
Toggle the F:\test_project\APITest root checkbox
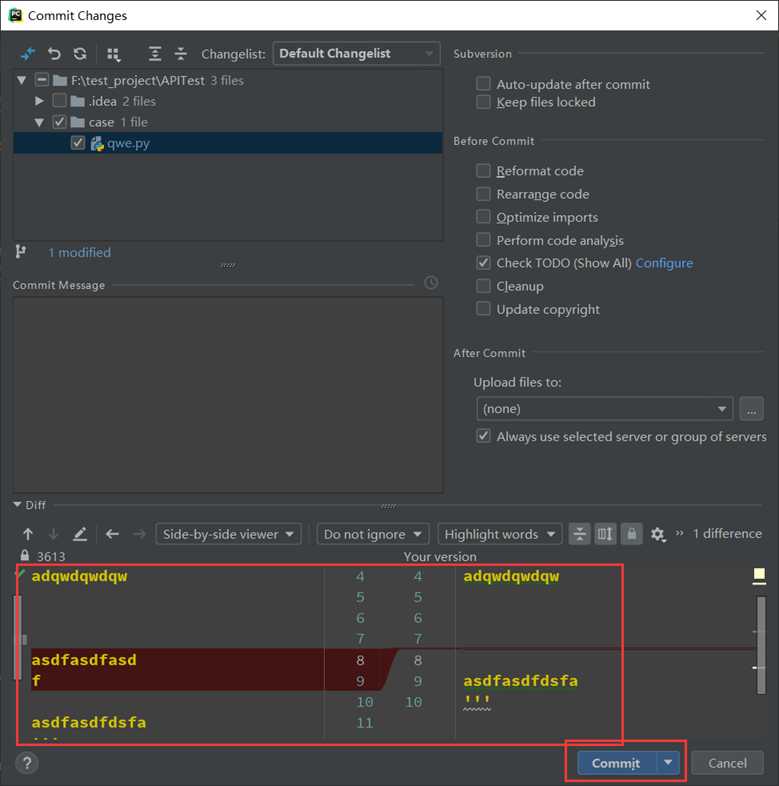coord(42,80)
